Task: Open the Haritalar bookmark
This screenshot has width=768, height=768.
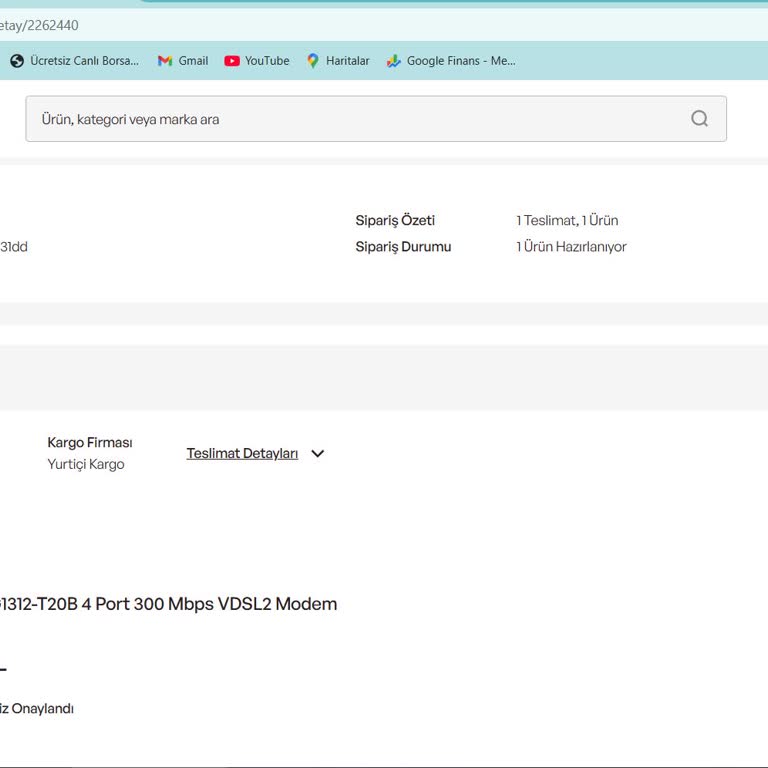Action: (338, 61)
